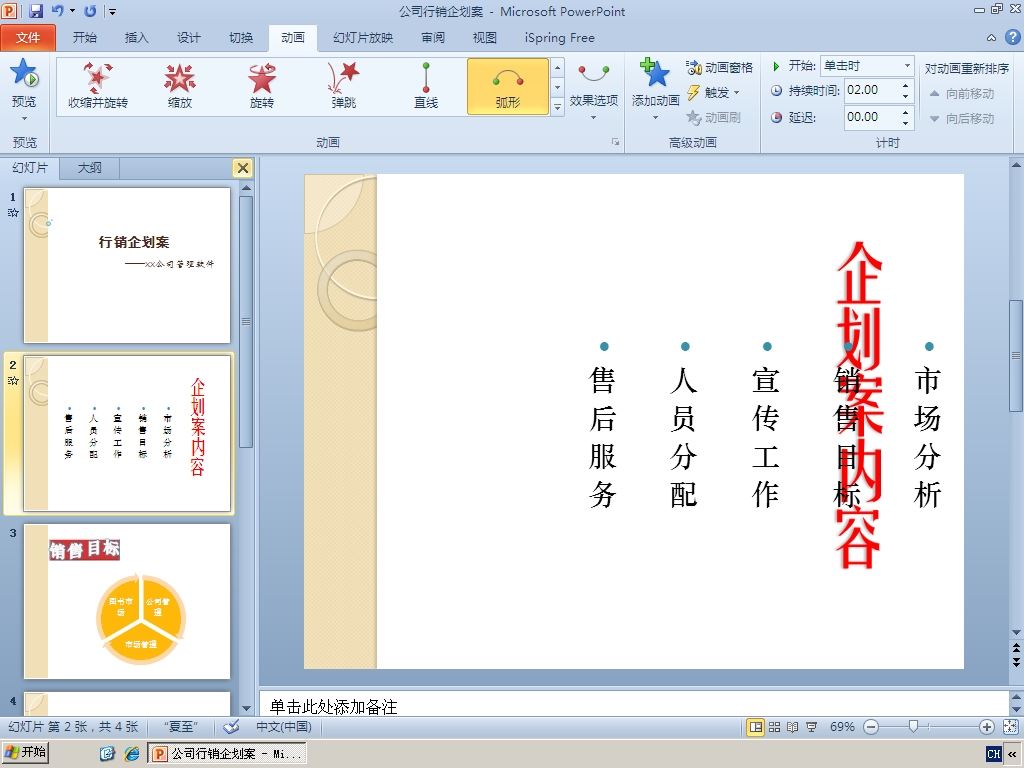
Task: Click the PowerPoint Help question icon
Action: [1012, 38]
